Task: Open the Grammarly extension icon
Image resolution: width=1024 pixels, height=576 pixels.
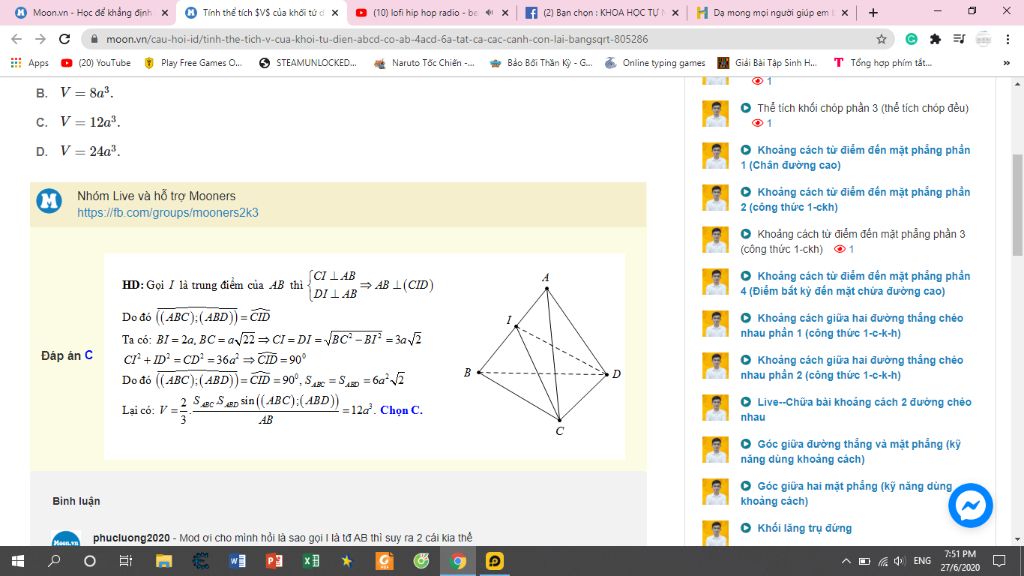Action: pos(911,39)
